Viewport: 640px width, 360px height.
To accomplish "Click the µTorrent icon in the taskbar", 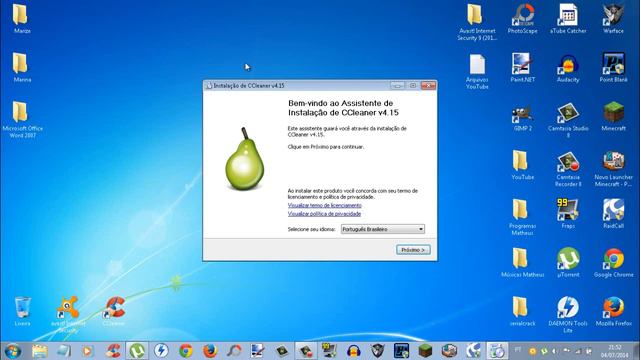I will 137,351.
